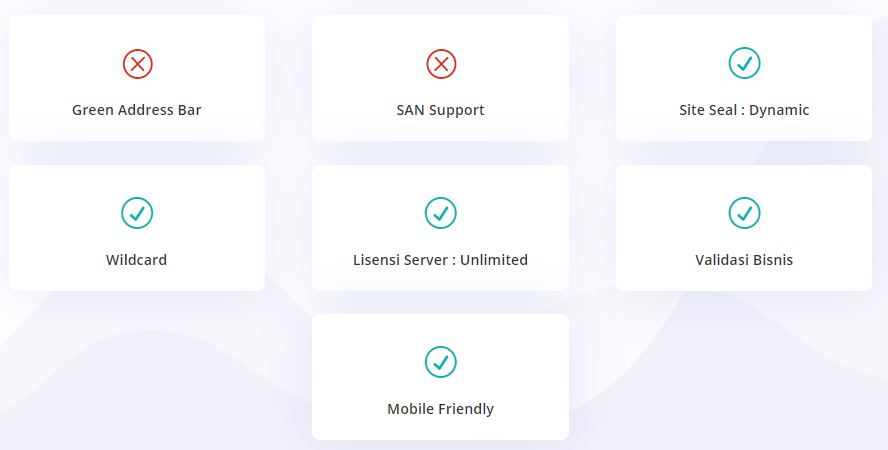Select the "Green Address Bar" label text
This screenshot has width=888, height=450.
tap(137, 110)
